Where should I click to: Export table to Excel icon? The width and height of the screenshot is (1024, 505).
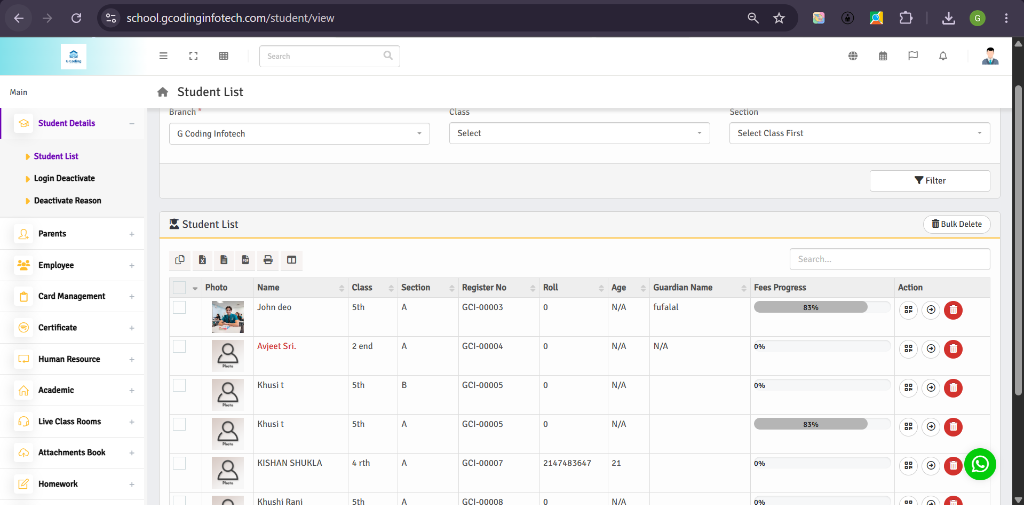point(202,260)
